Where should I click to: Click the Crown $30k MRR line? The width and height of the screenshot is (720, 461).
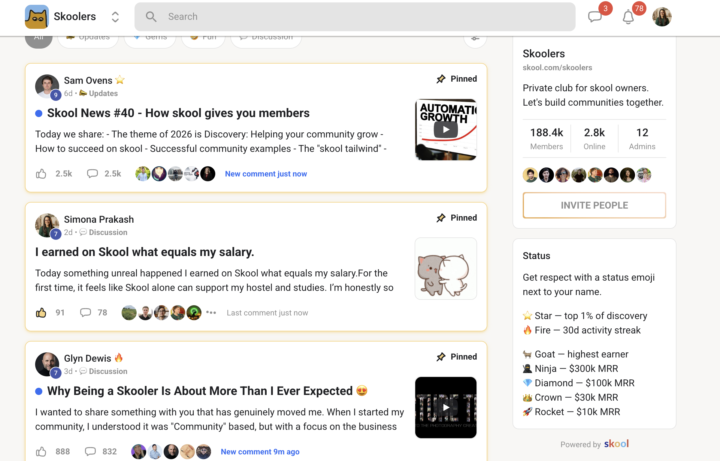570,397
